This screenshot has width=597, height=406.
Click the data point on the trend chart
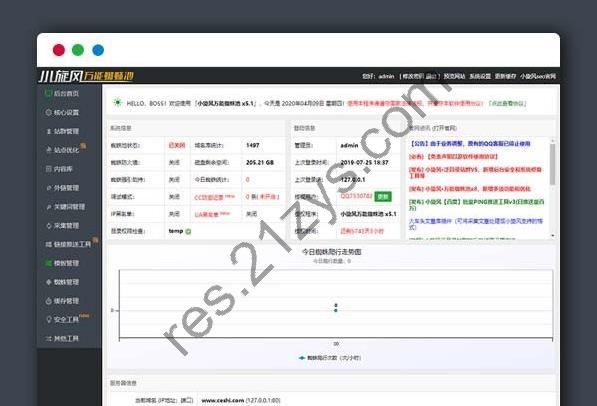[x=336, y=310]
